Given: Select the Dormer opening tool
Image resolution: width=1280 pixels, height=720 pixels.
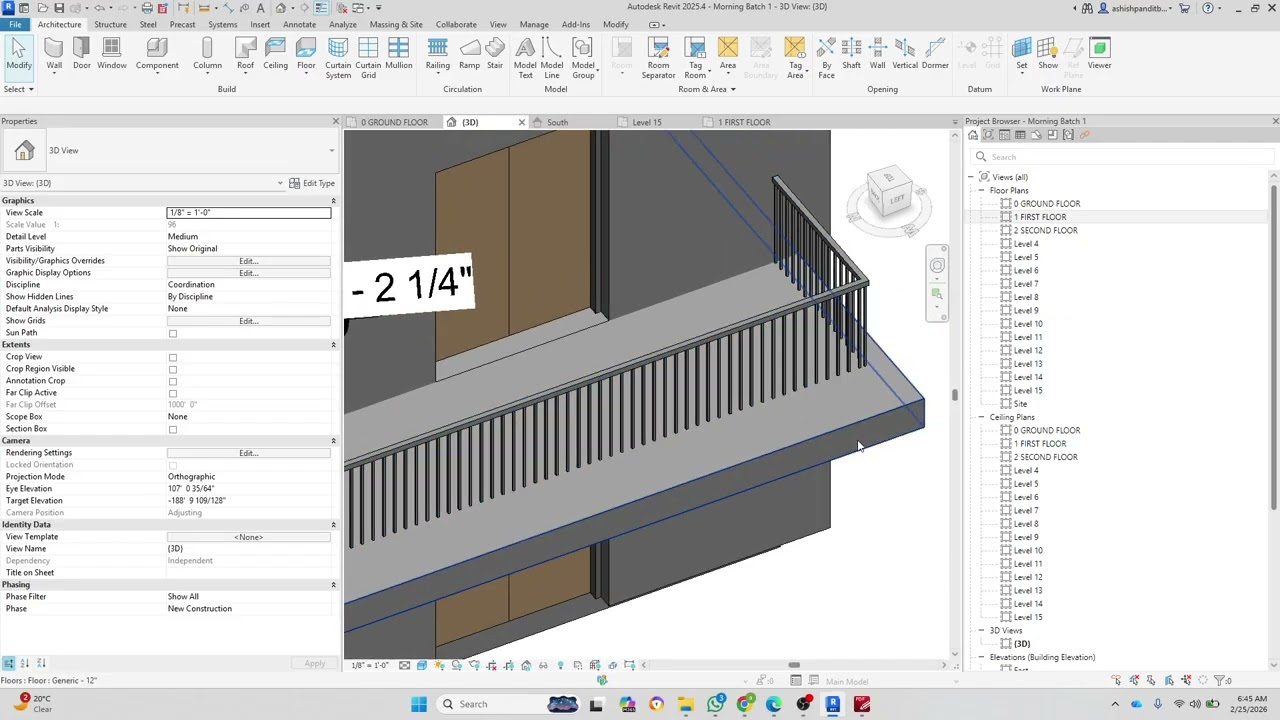Looking at the screenshot, I should 935,54.
